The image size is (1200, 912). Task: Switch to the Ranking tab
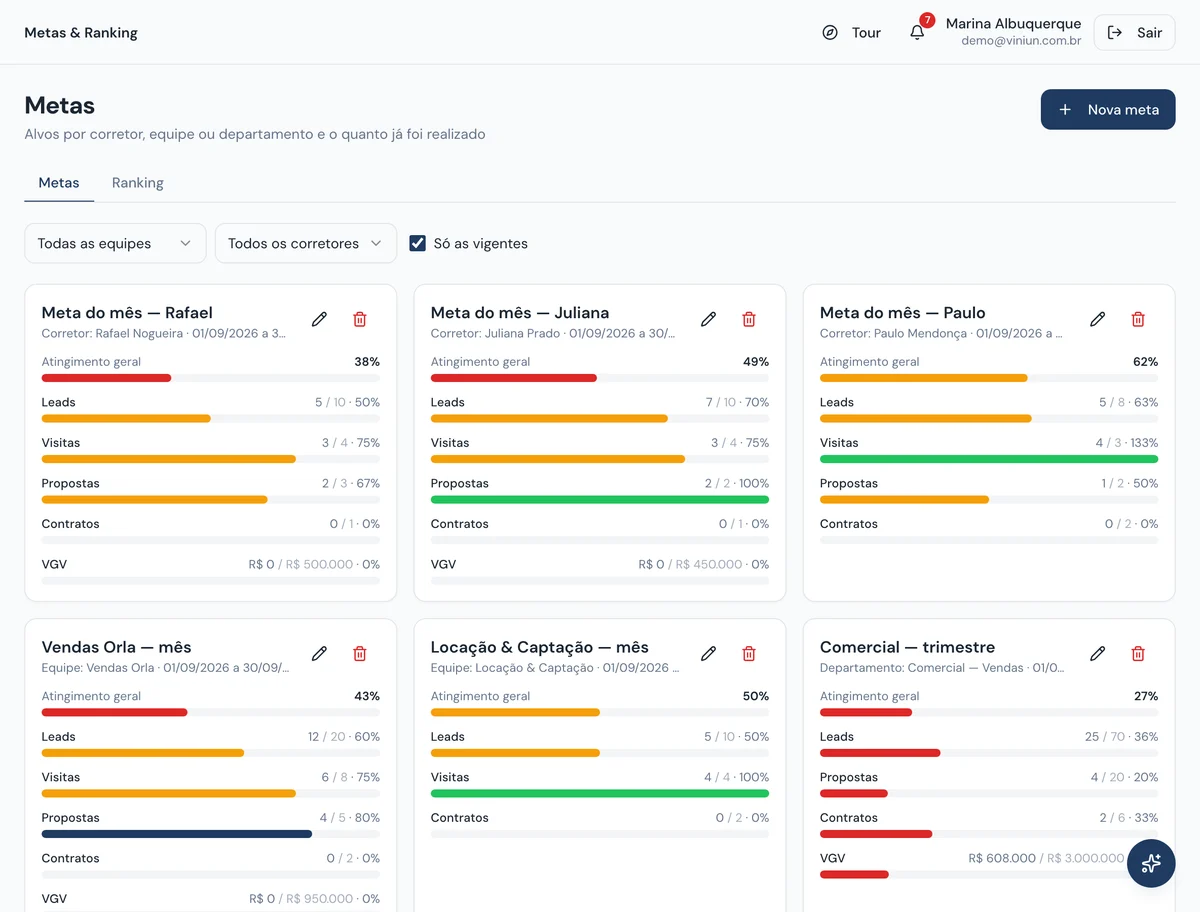coord(138,183)
